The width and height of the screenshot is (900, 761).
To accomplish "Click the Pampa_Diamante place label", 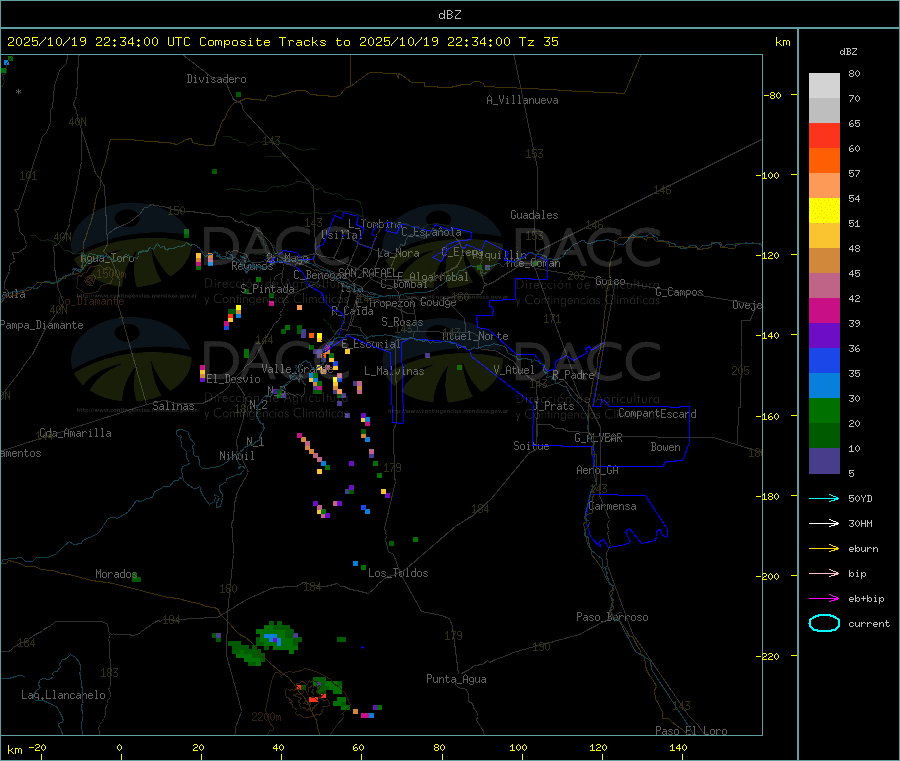I will coord(42,325).
